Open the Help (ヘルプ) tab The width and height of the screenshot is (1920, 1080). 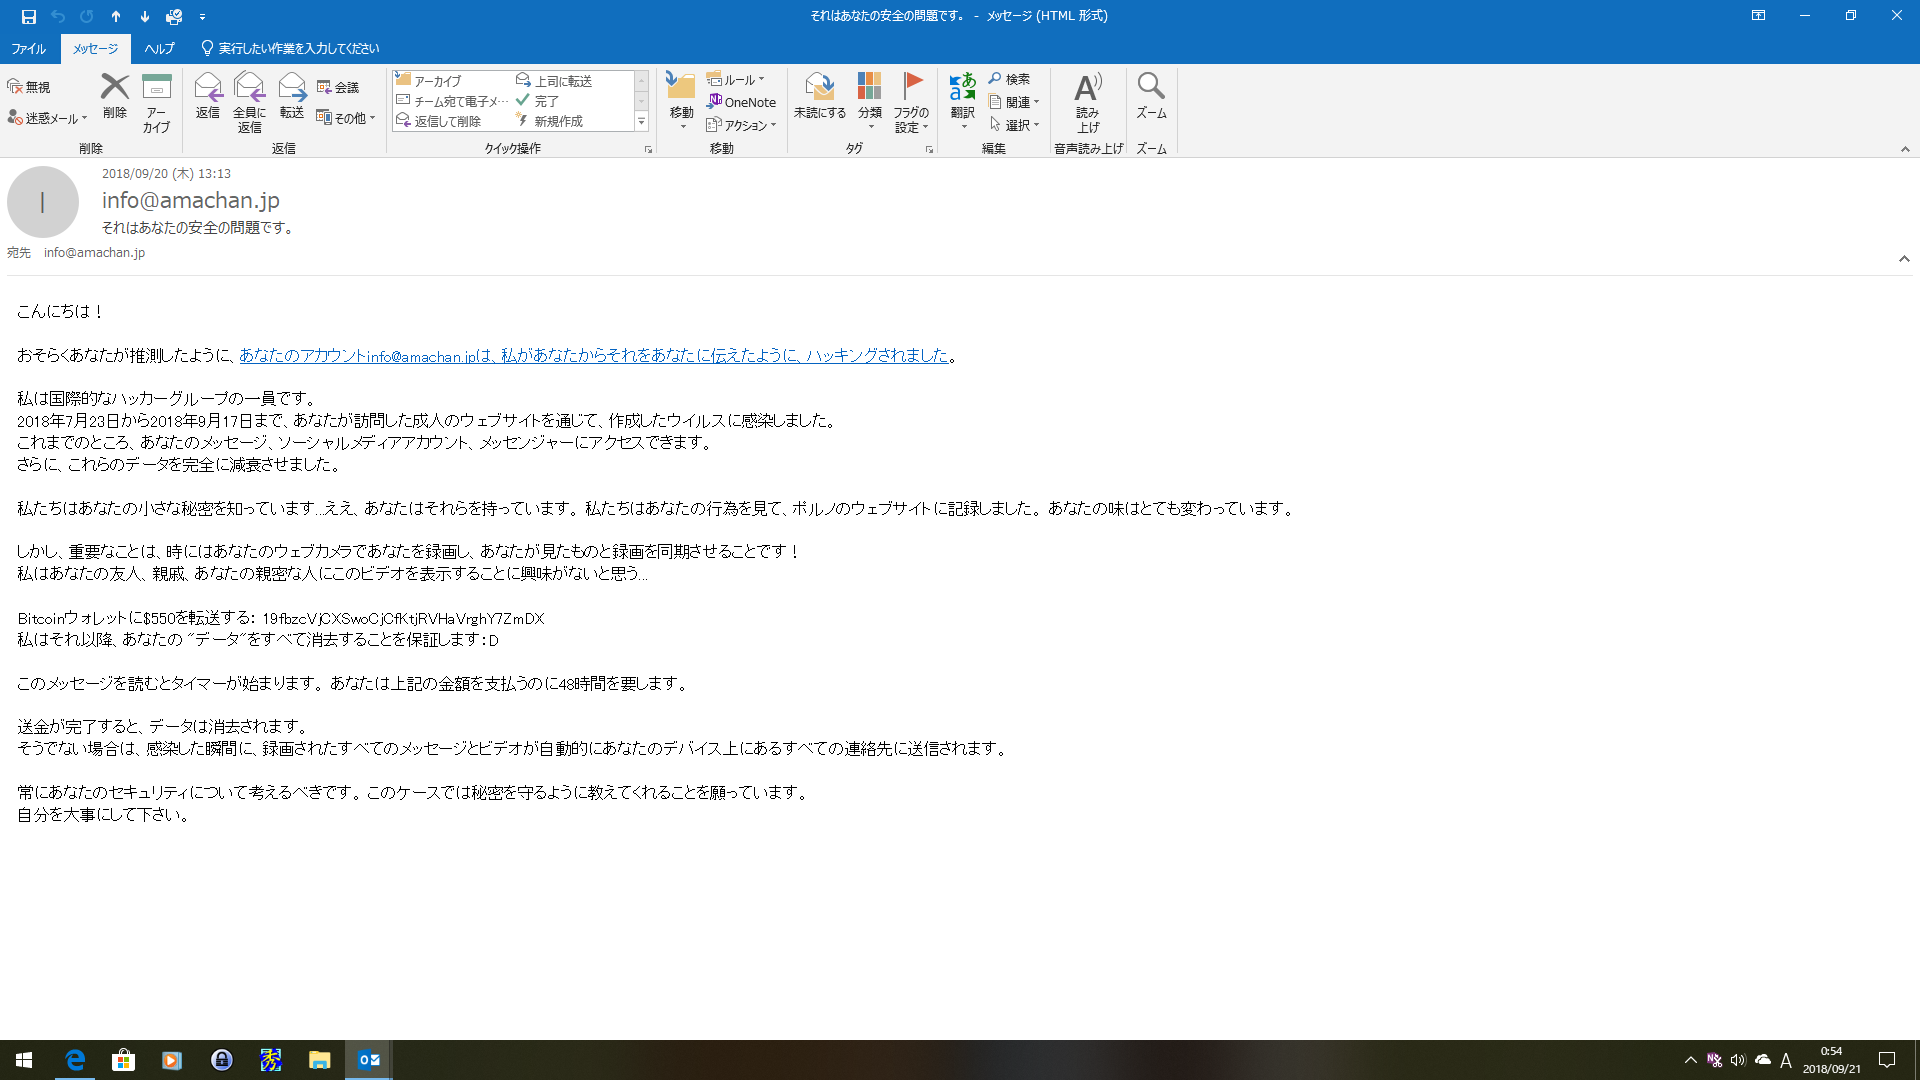click(x=159, y=48)
